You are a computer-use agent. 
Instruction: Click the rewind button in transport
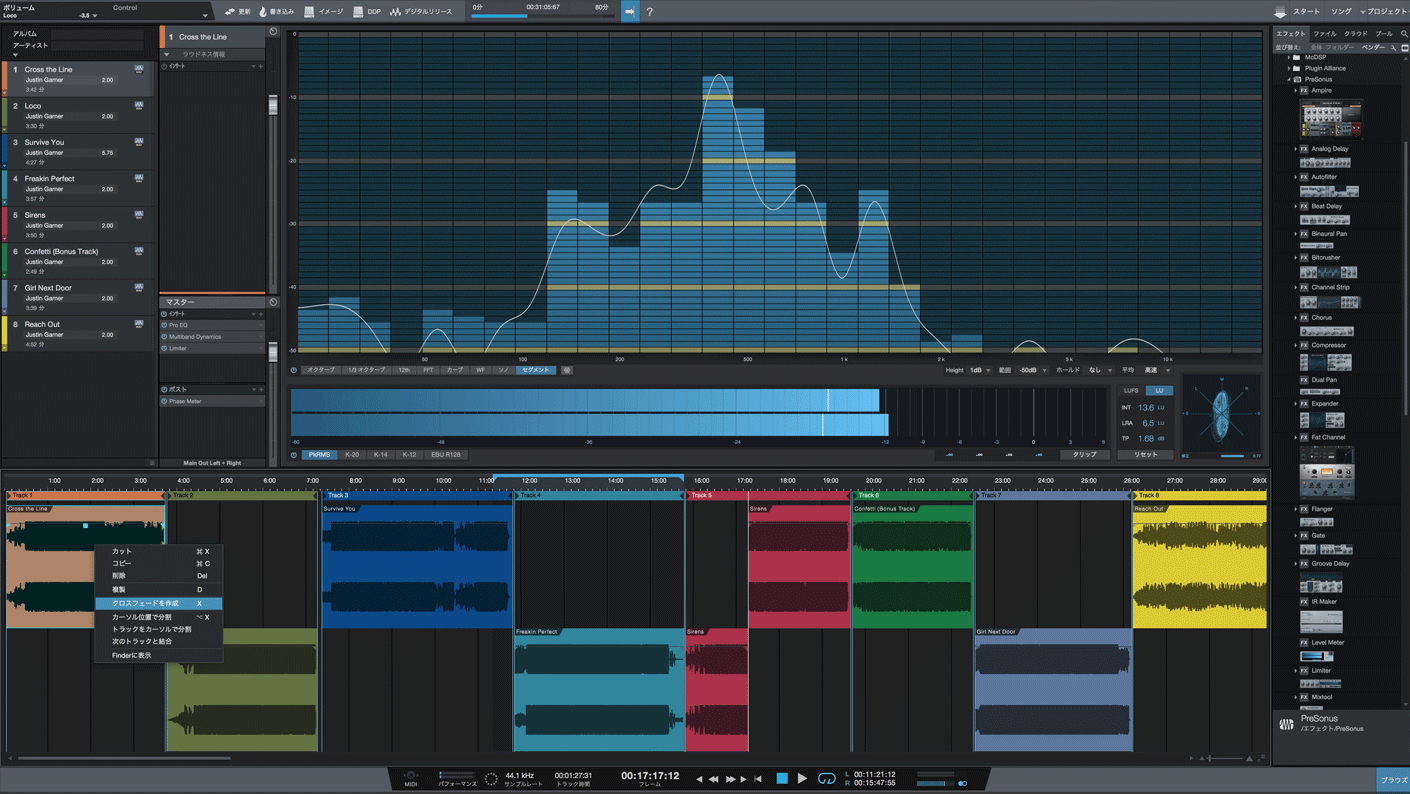point(714,778)
